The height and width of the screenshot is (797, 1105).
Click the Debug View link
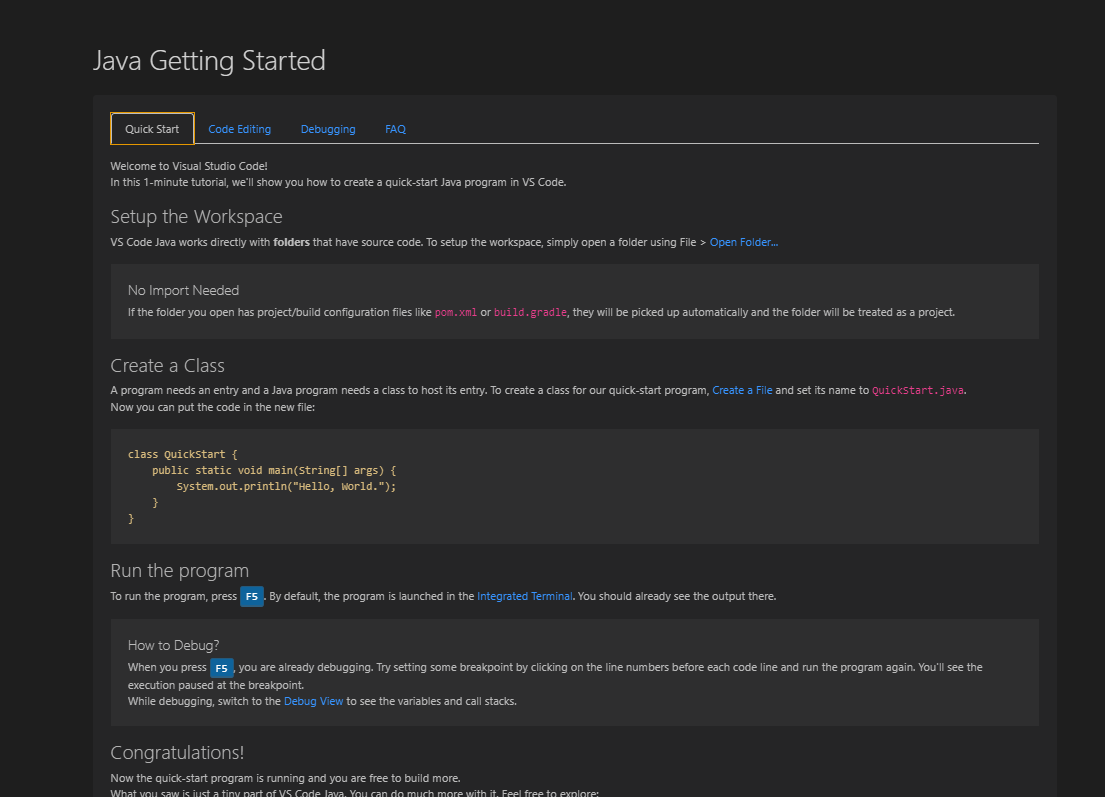click(x=313, y=701)
